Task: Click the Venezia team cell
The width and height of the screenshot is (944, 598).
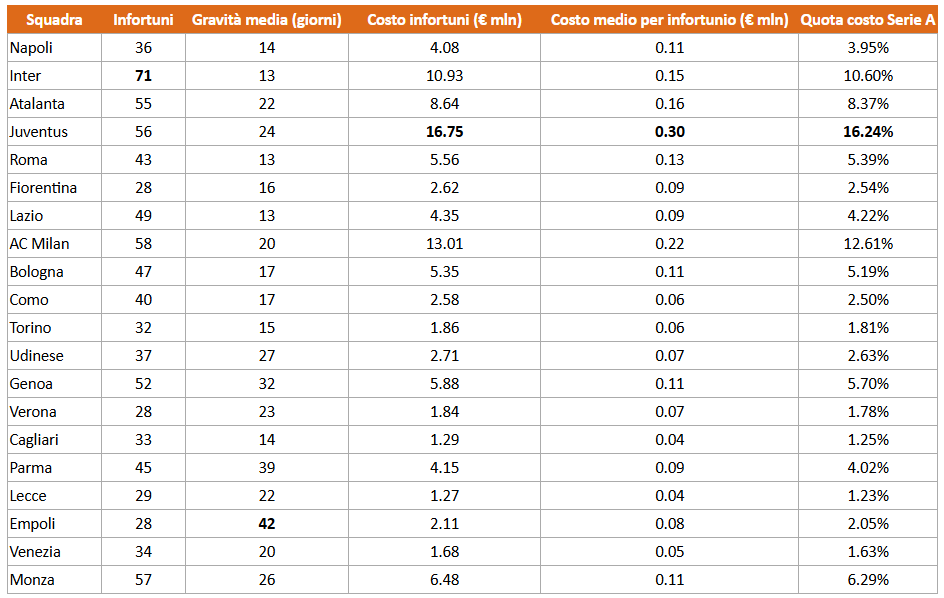Action: click(35, 552)
